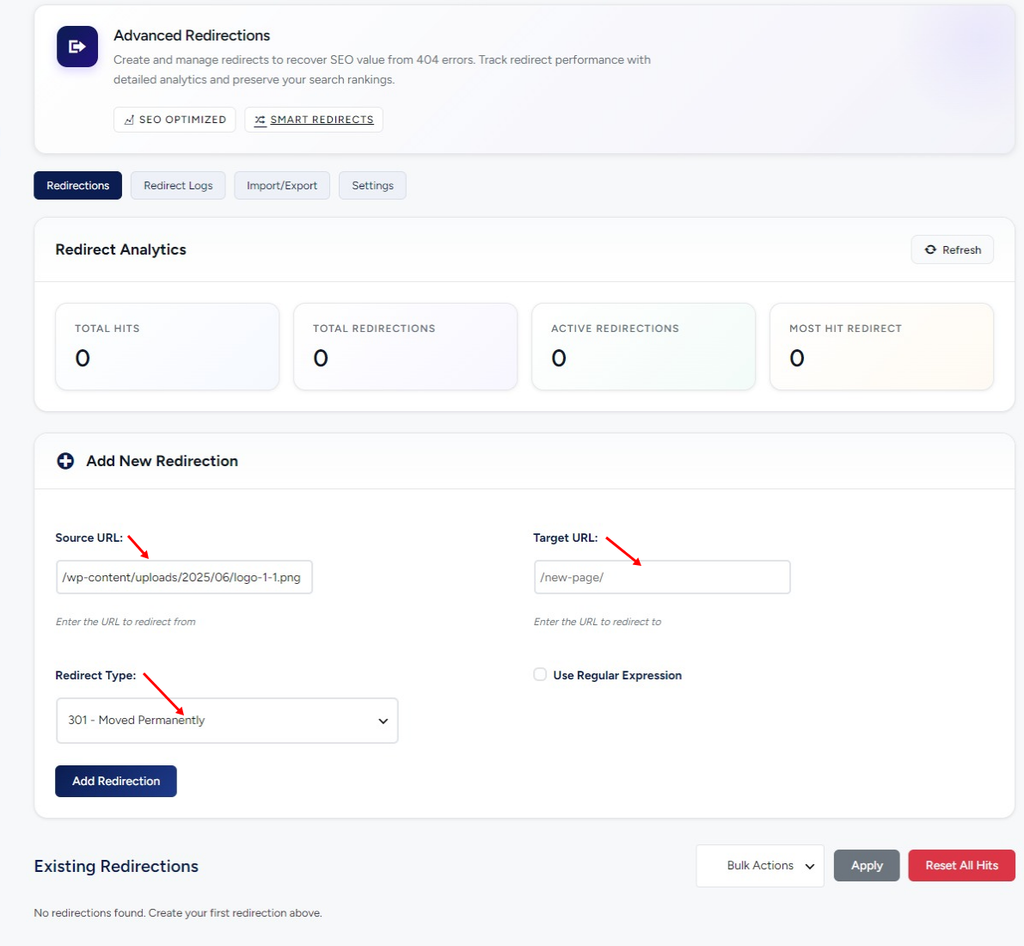Select the Redirections tab
The height and width of the screenshot is (946, 1024).
pyautogui.click(x=78, y=185)
